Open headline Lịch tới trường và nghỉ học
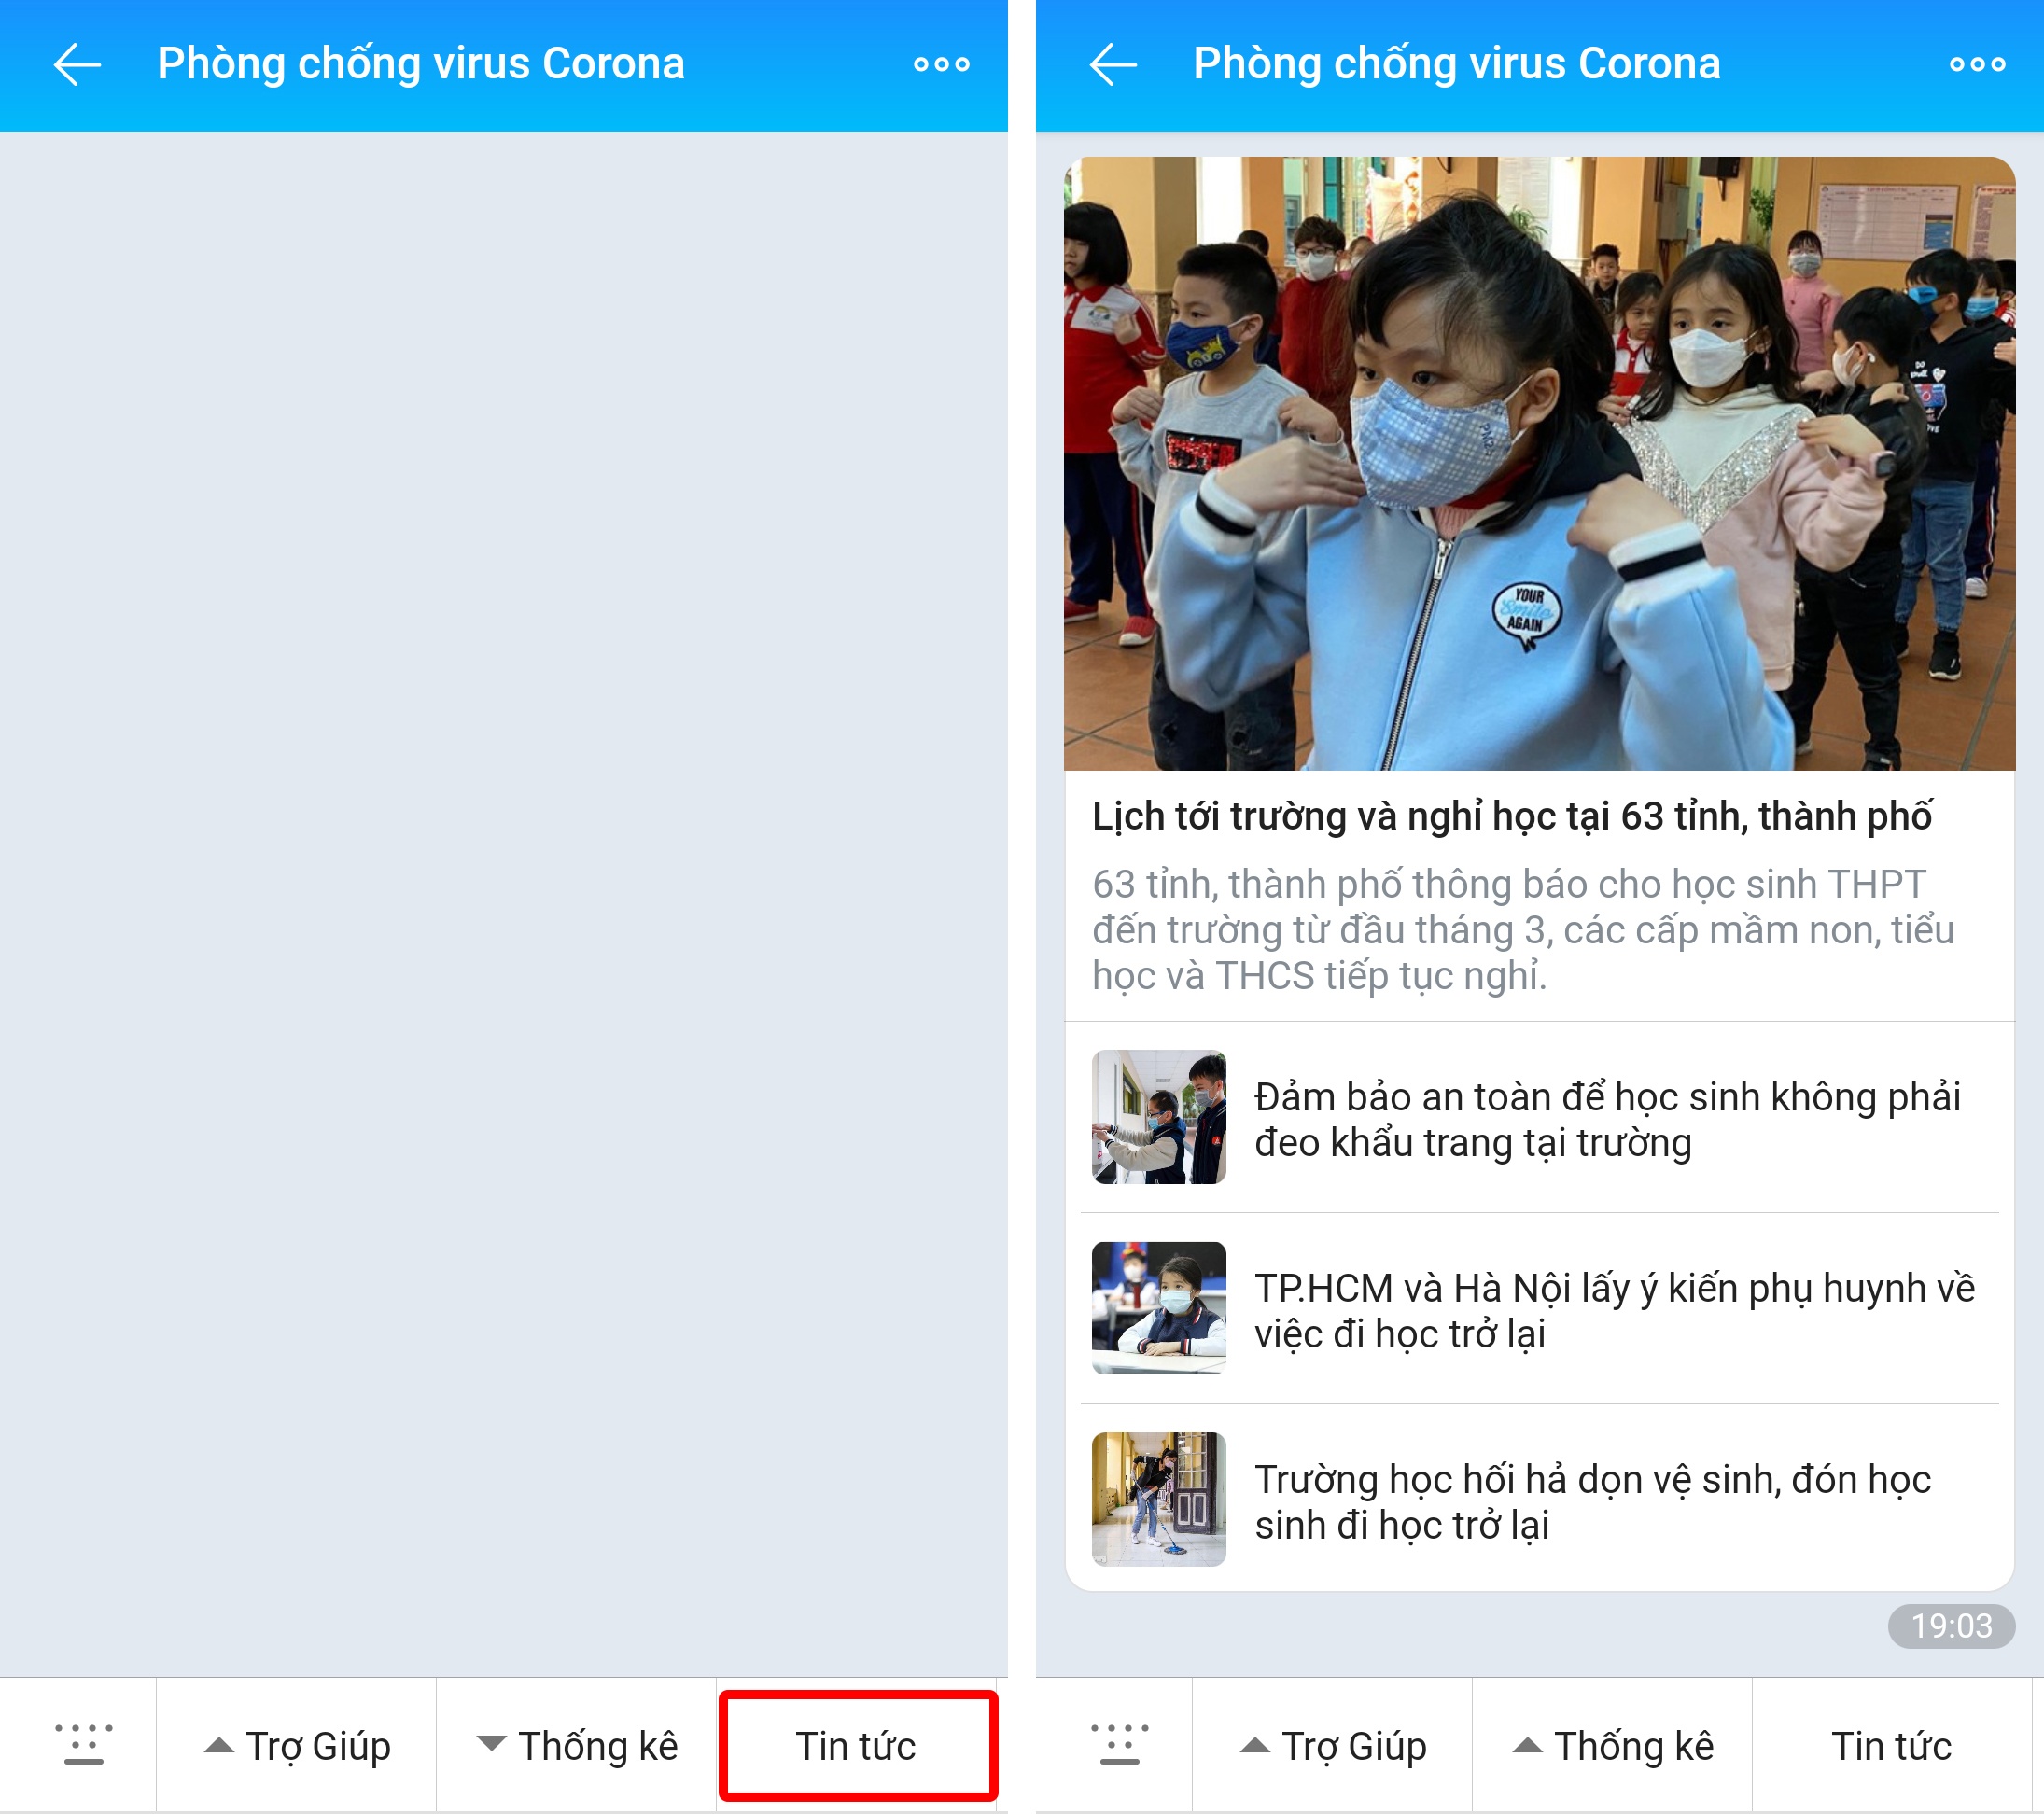The image size is (2044, 1814). [x=1511, y=816]
